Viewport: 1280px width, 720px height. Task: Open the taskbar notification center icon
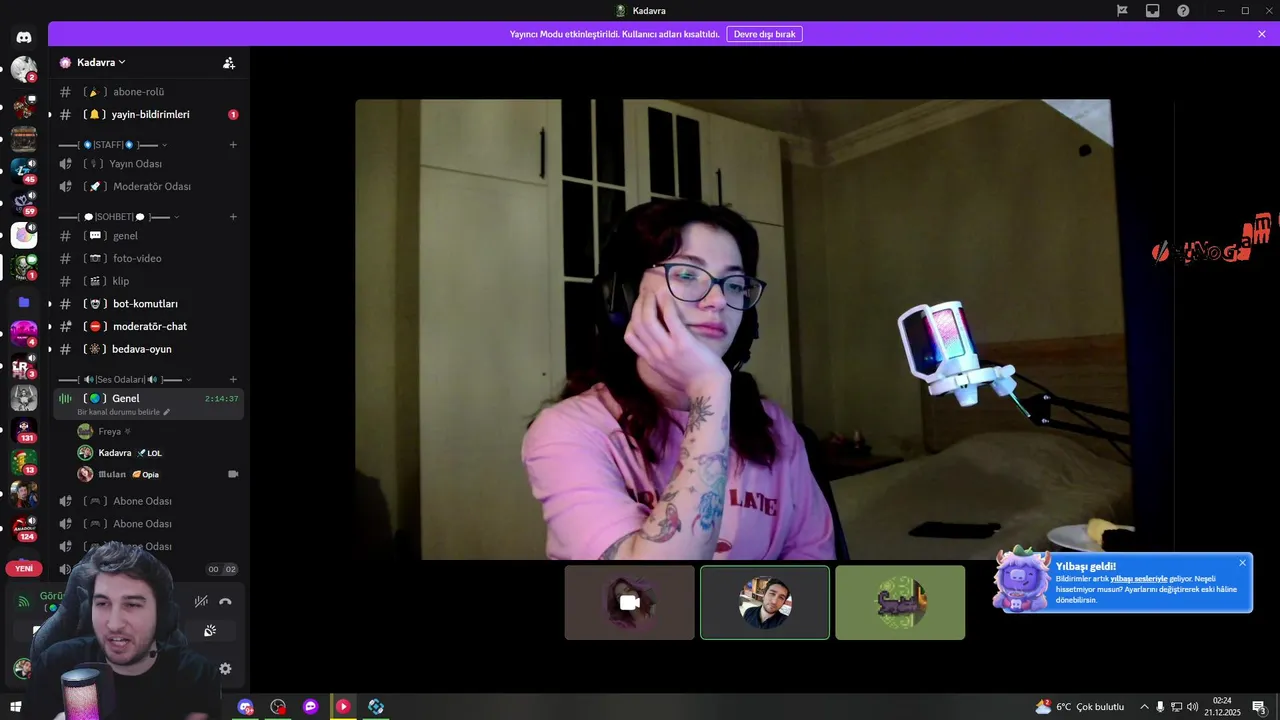click(1259, 707)
